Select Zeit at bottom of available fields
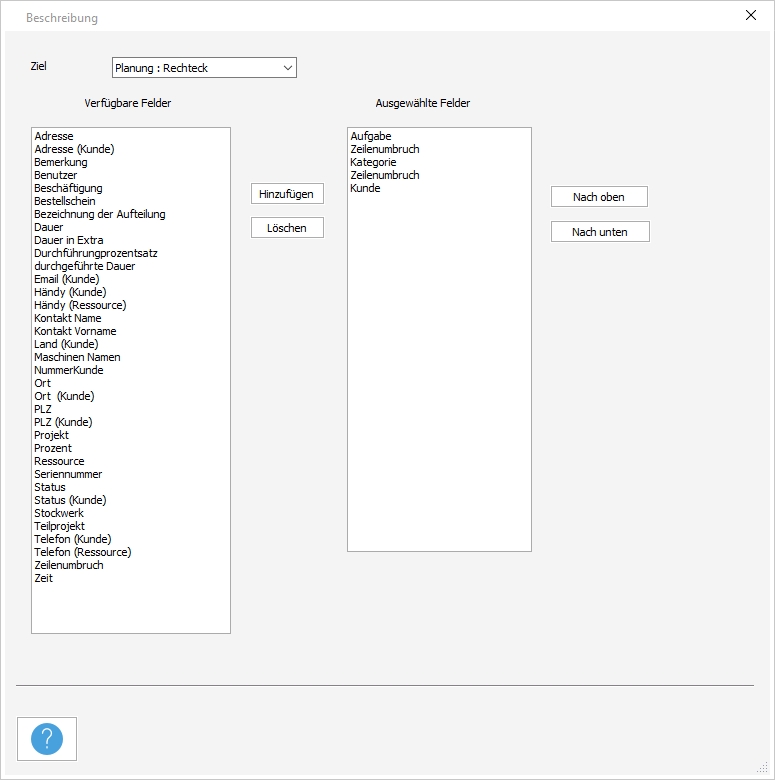 (x=44, y=578)
